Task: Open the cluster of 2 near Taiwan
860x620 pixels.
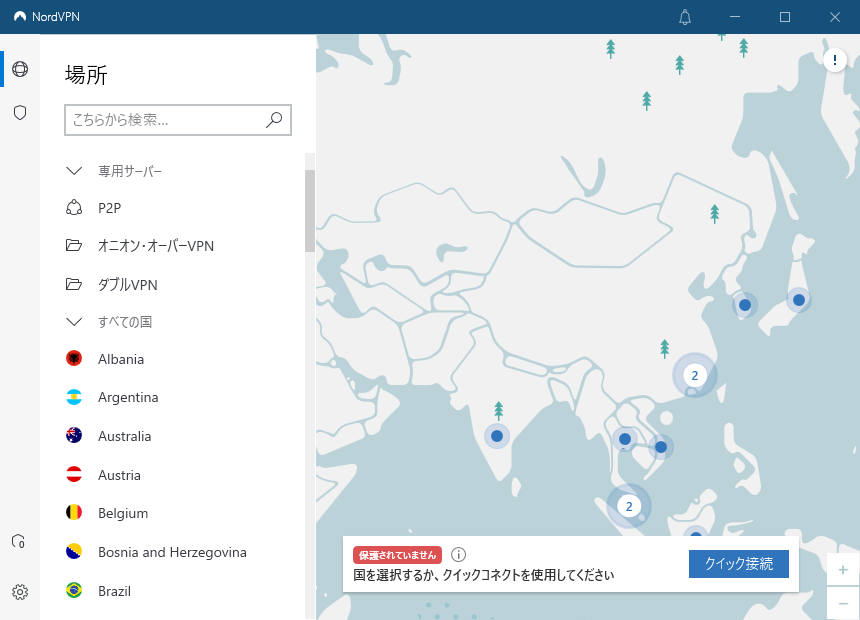Action: 695,375
